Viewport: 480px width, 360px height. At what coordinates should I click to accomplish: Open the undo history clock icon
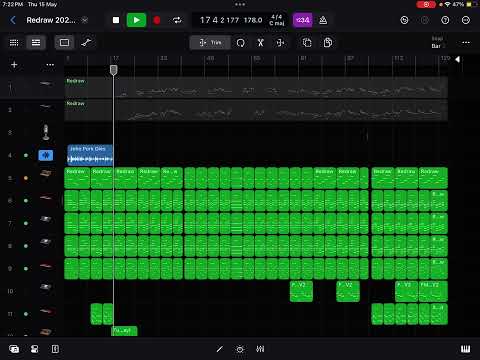coord(404,20)
